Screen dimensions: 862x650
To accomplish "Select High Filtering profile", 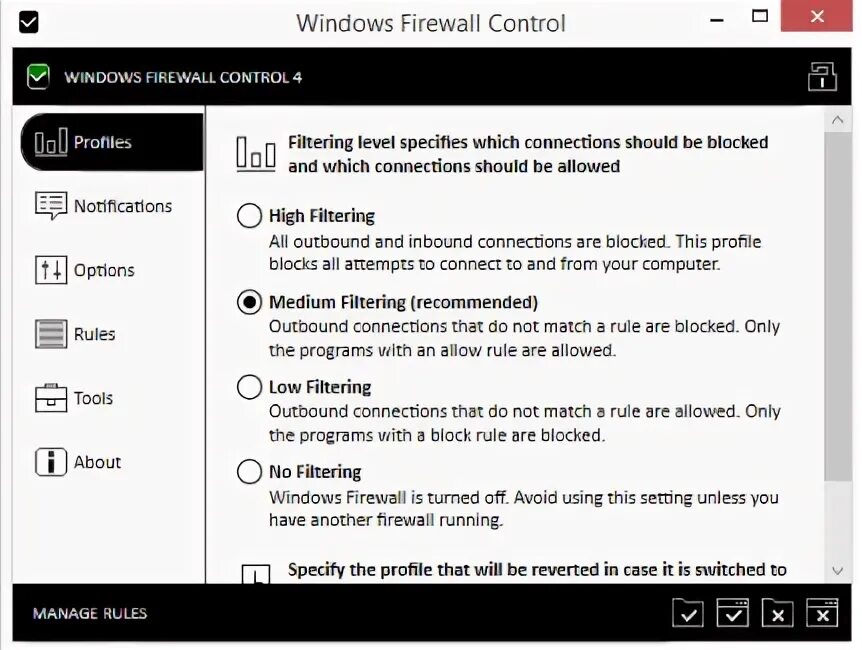I will (x=249, y=216).
